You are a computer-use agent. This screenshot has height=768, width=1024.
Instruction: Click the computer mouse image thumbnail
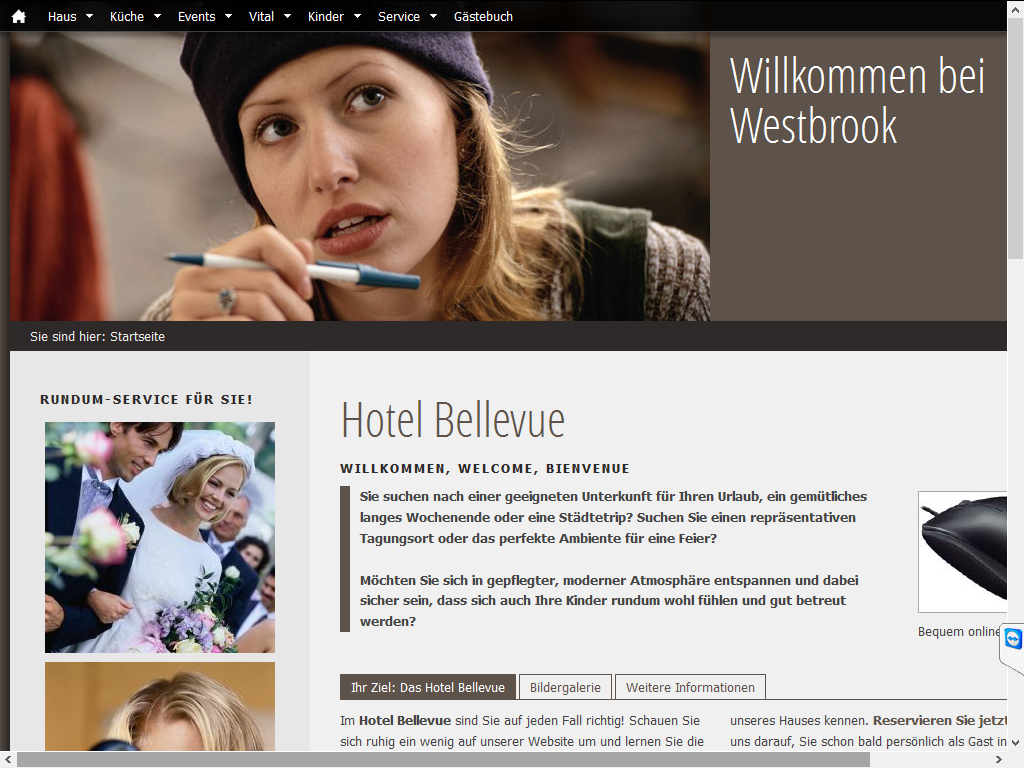coord(963,552)
